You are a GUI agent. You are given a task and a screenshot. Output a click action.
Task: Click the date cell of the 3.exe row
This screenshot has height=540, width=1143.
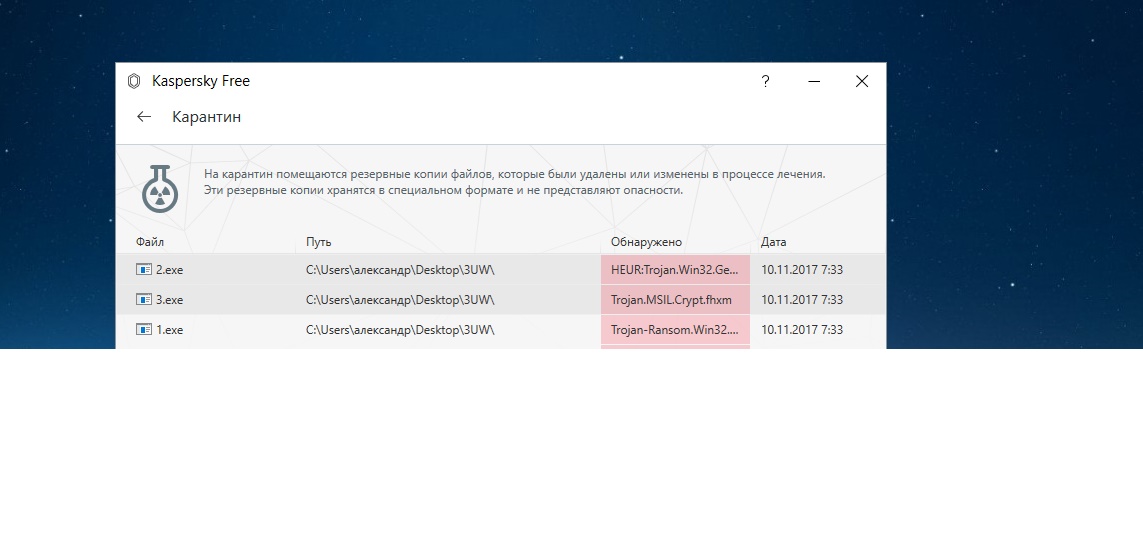pyautogui.click(x=802, y=300)
